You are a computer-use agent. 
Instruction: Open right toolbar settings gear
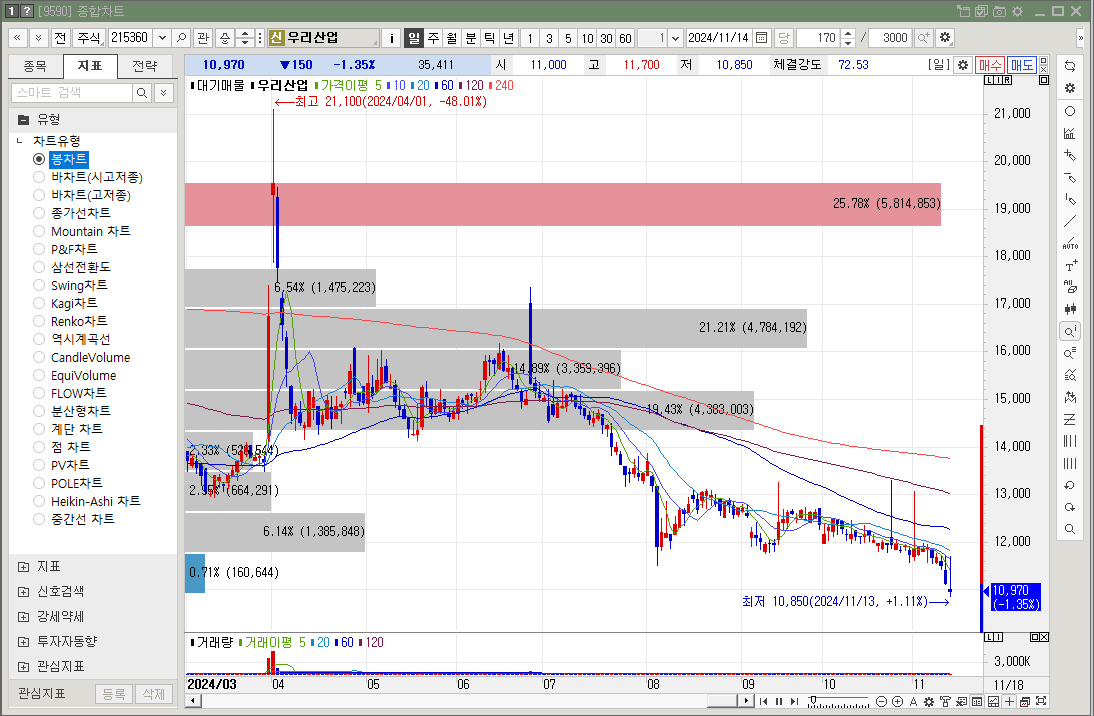click(1070, 89)
